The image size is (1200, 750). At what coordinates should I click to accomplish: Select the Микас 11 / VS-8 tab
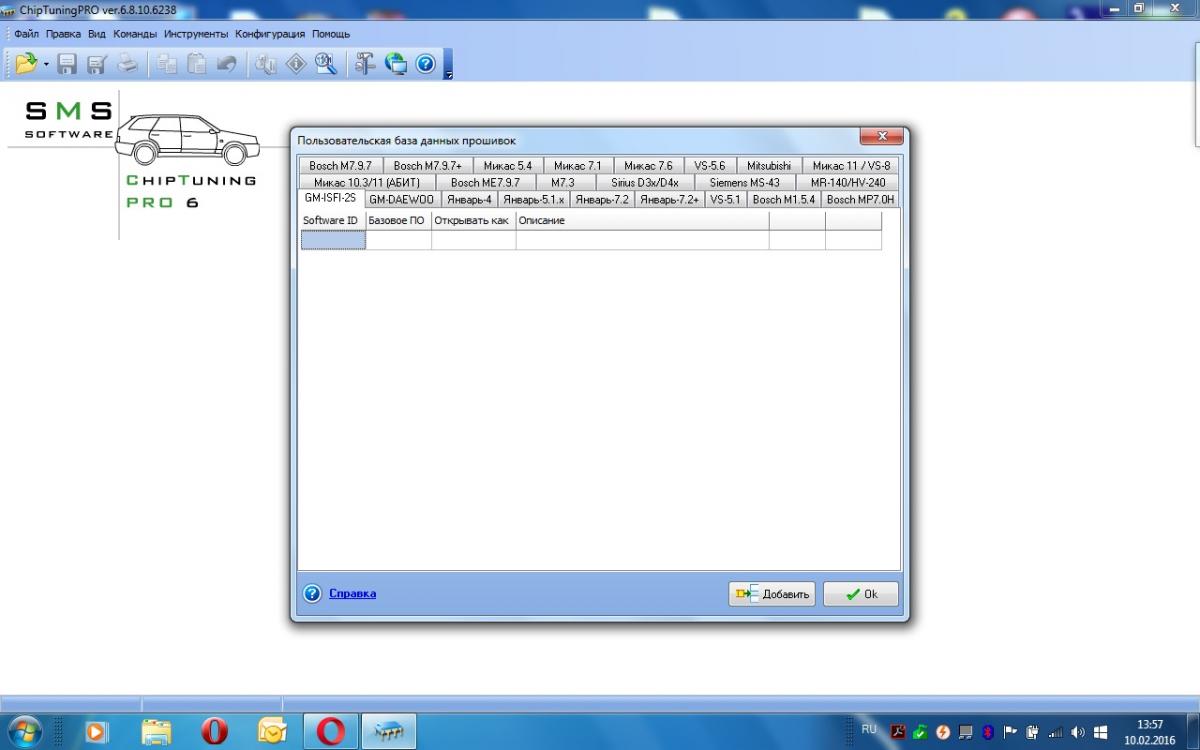click(851, 166)
